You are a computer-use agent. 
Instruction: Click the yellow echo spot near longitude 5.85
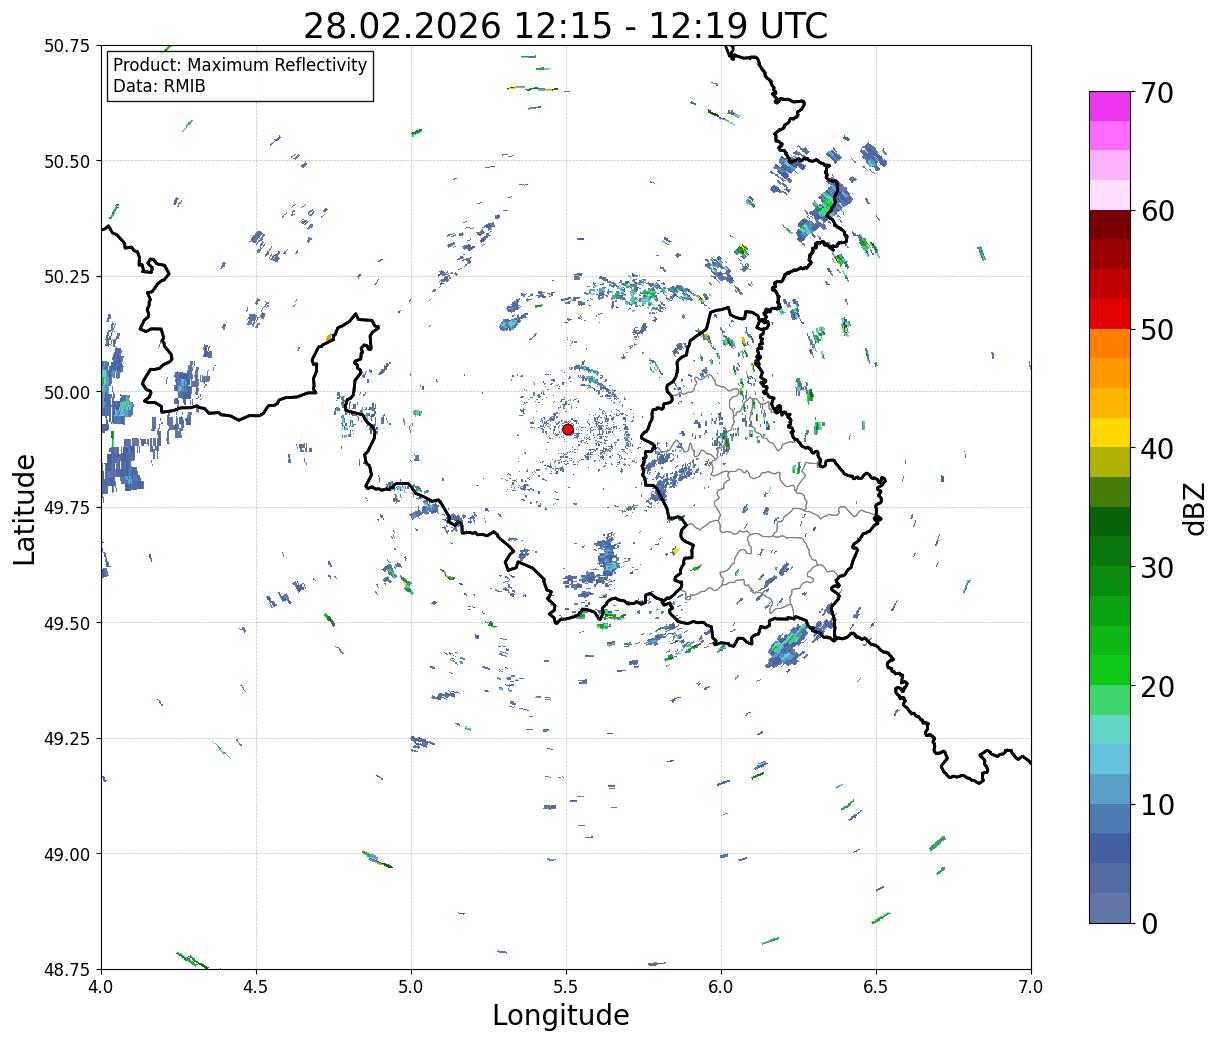pos(675,550)
